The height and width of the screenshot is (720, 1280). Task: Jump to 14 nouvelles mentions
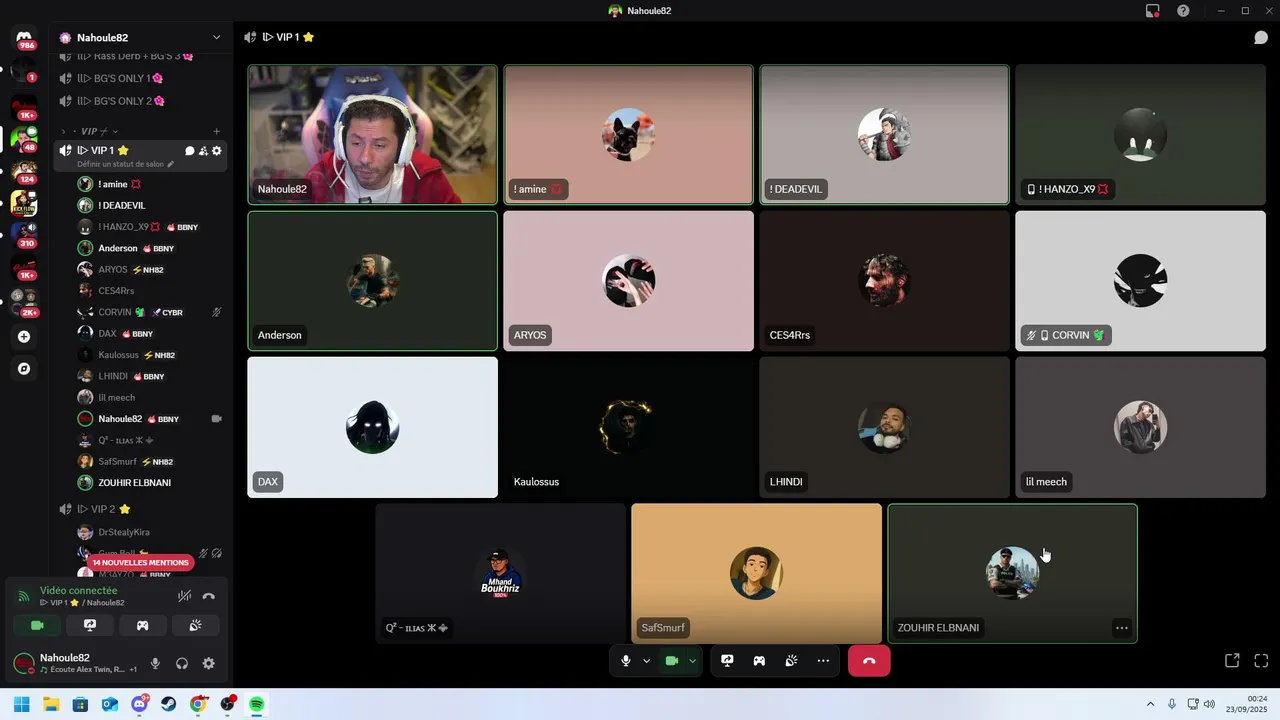(x=140, y=563)
